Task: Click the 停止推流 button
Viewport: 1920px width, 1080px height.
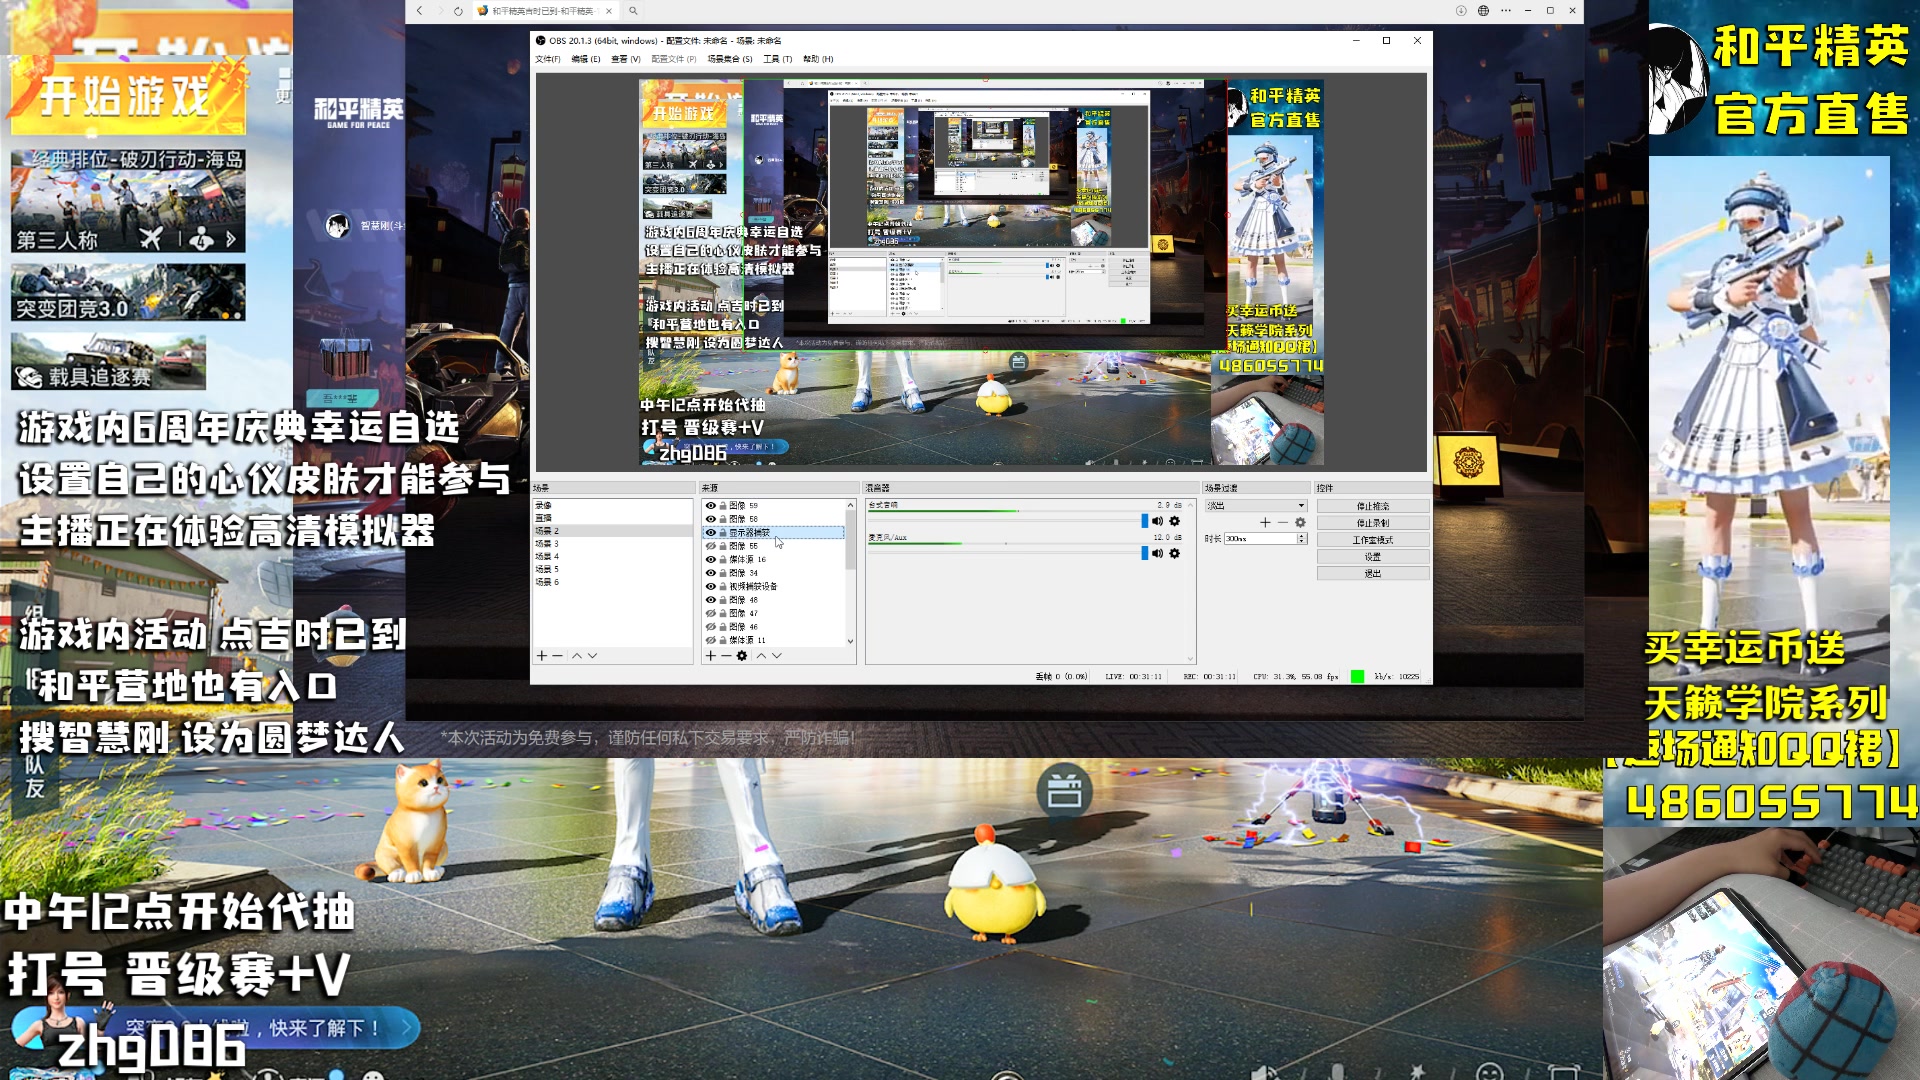Action: click(1372, 506)
